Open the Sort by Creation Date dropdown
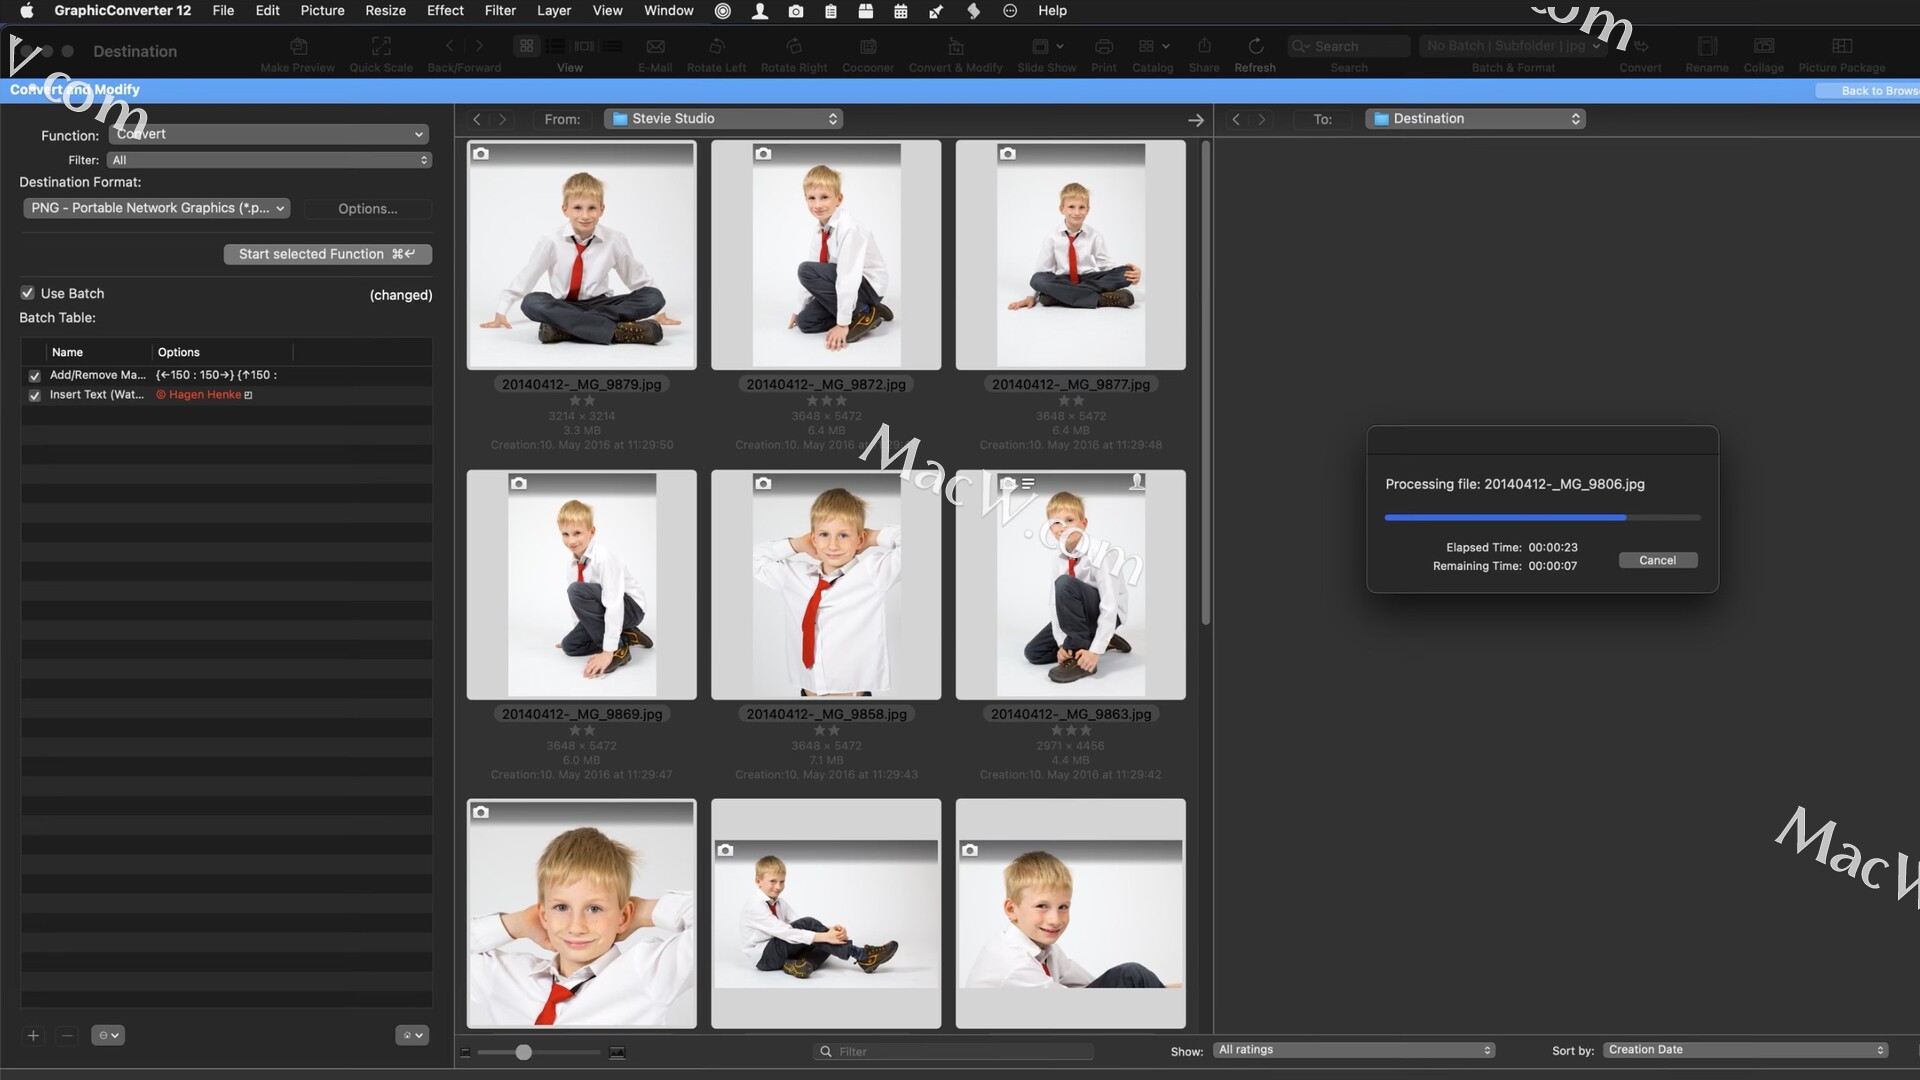The image size is (1920, 1080). pyautogui.click(x=1746, y=1050)
